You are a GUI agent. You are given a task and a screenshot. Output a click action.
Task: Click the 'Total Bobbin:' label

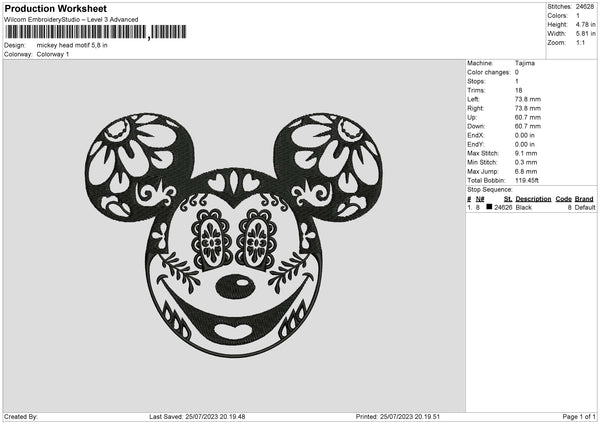click(x=486, y=180)
